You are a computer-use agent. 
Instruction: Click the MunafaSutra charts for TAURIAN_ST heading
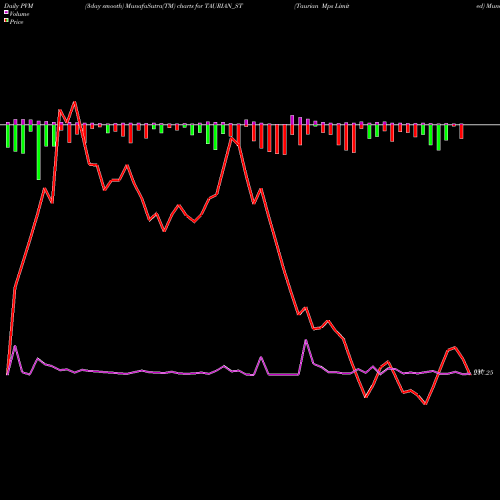[x=164, y=6]
